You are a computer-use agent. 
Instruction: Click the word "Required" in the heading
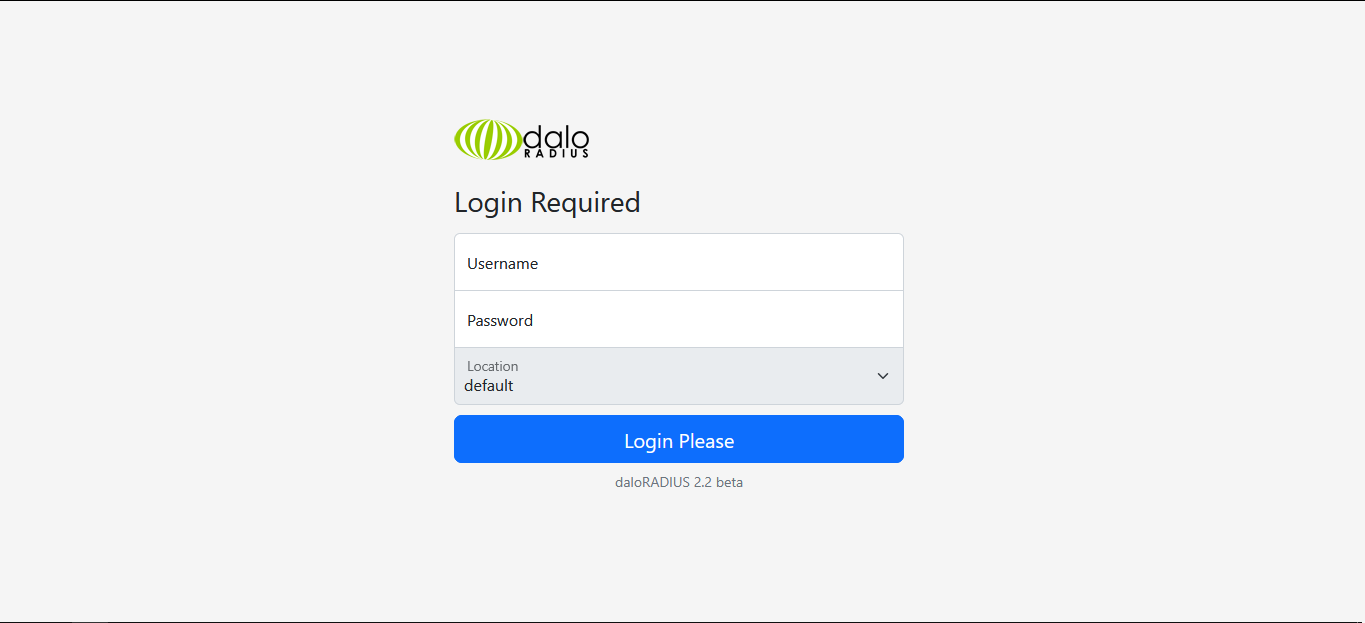586,203
